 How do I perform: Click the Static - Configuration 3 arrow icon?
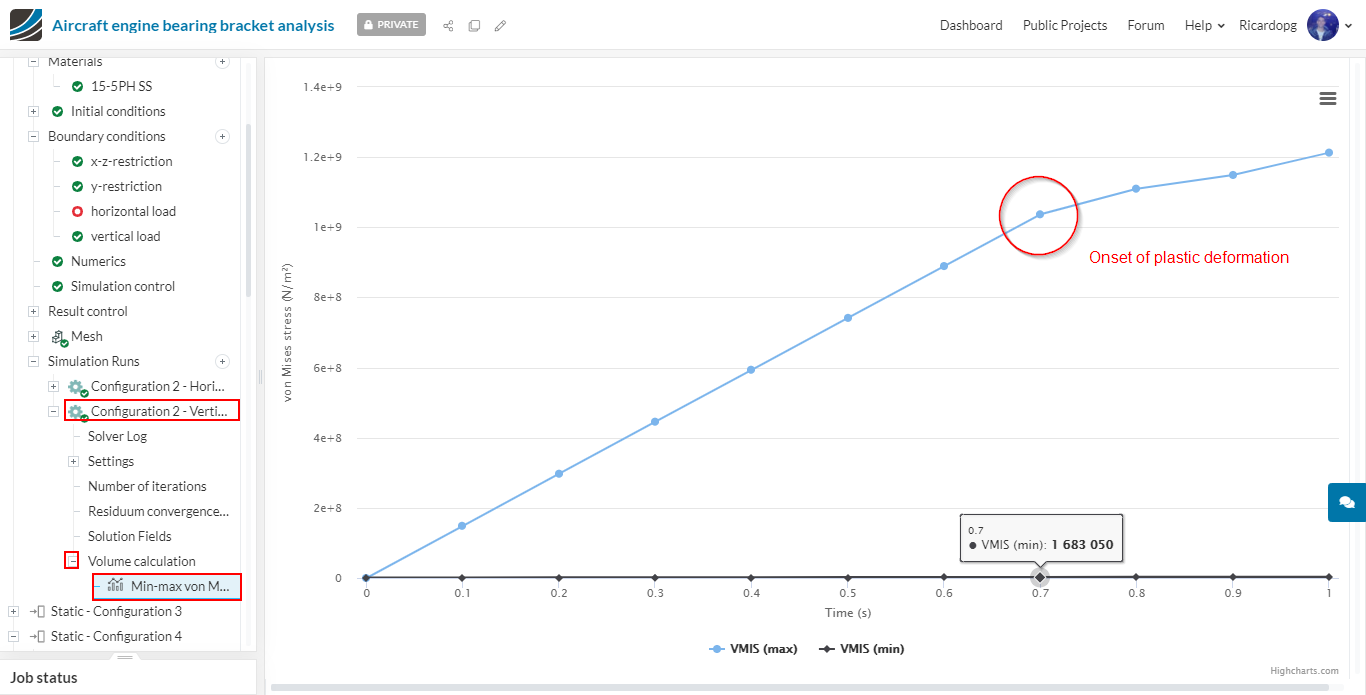click(38, 611)
